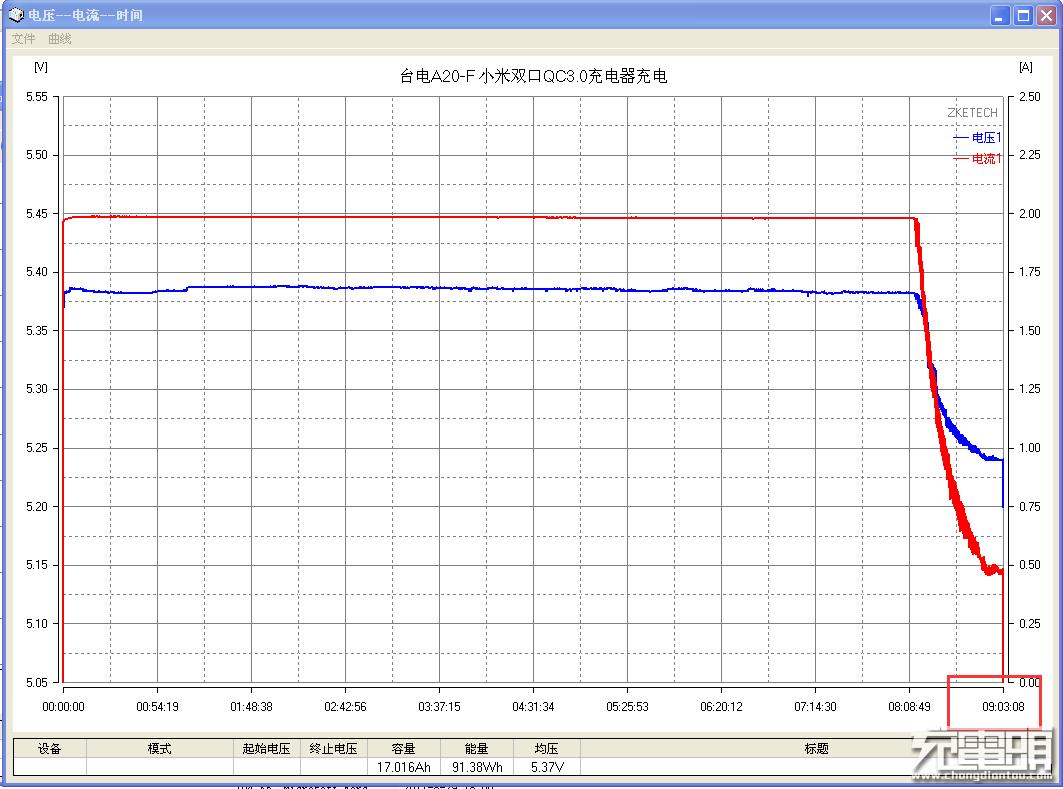Close the 电压--电流--时间 window

(1045, 16)
